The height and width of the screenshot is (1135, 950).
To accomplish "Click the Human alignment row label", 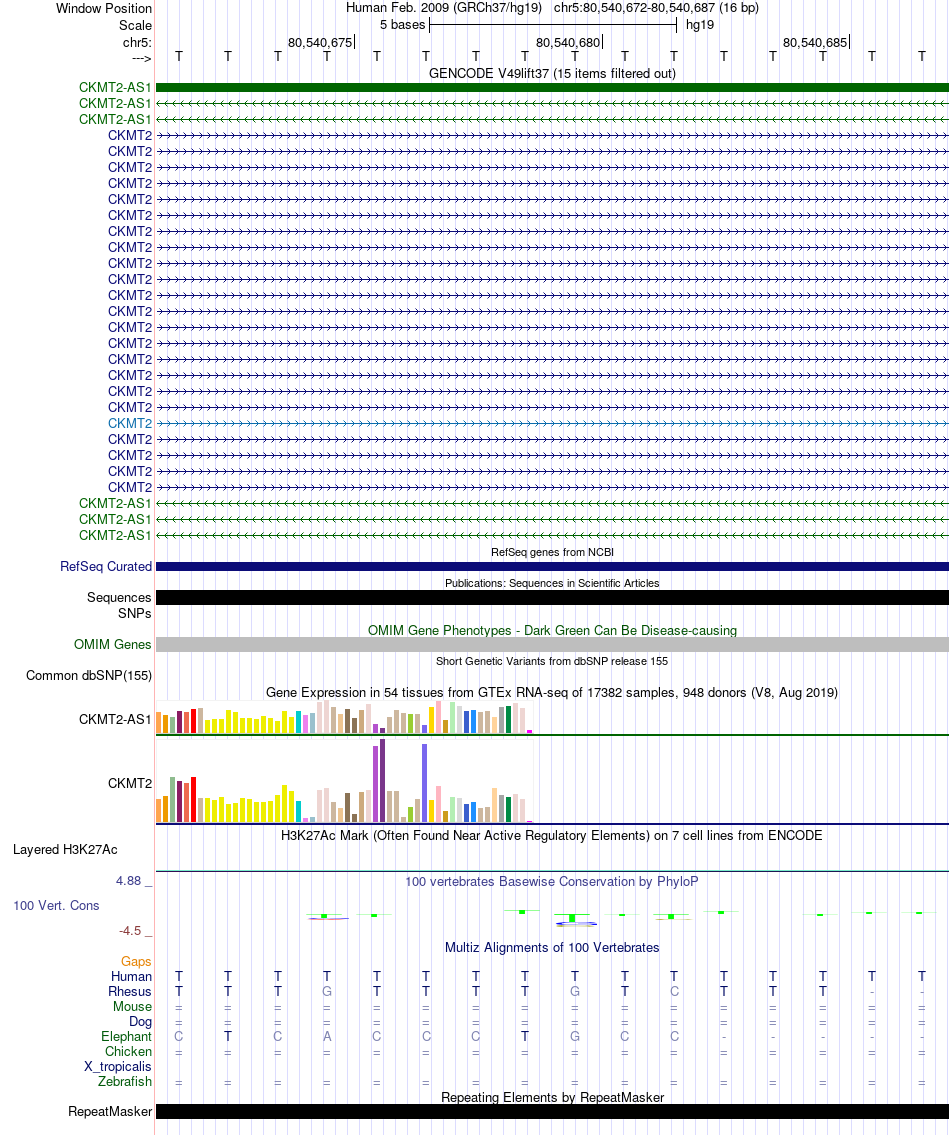I will click(x=131, y=976).
